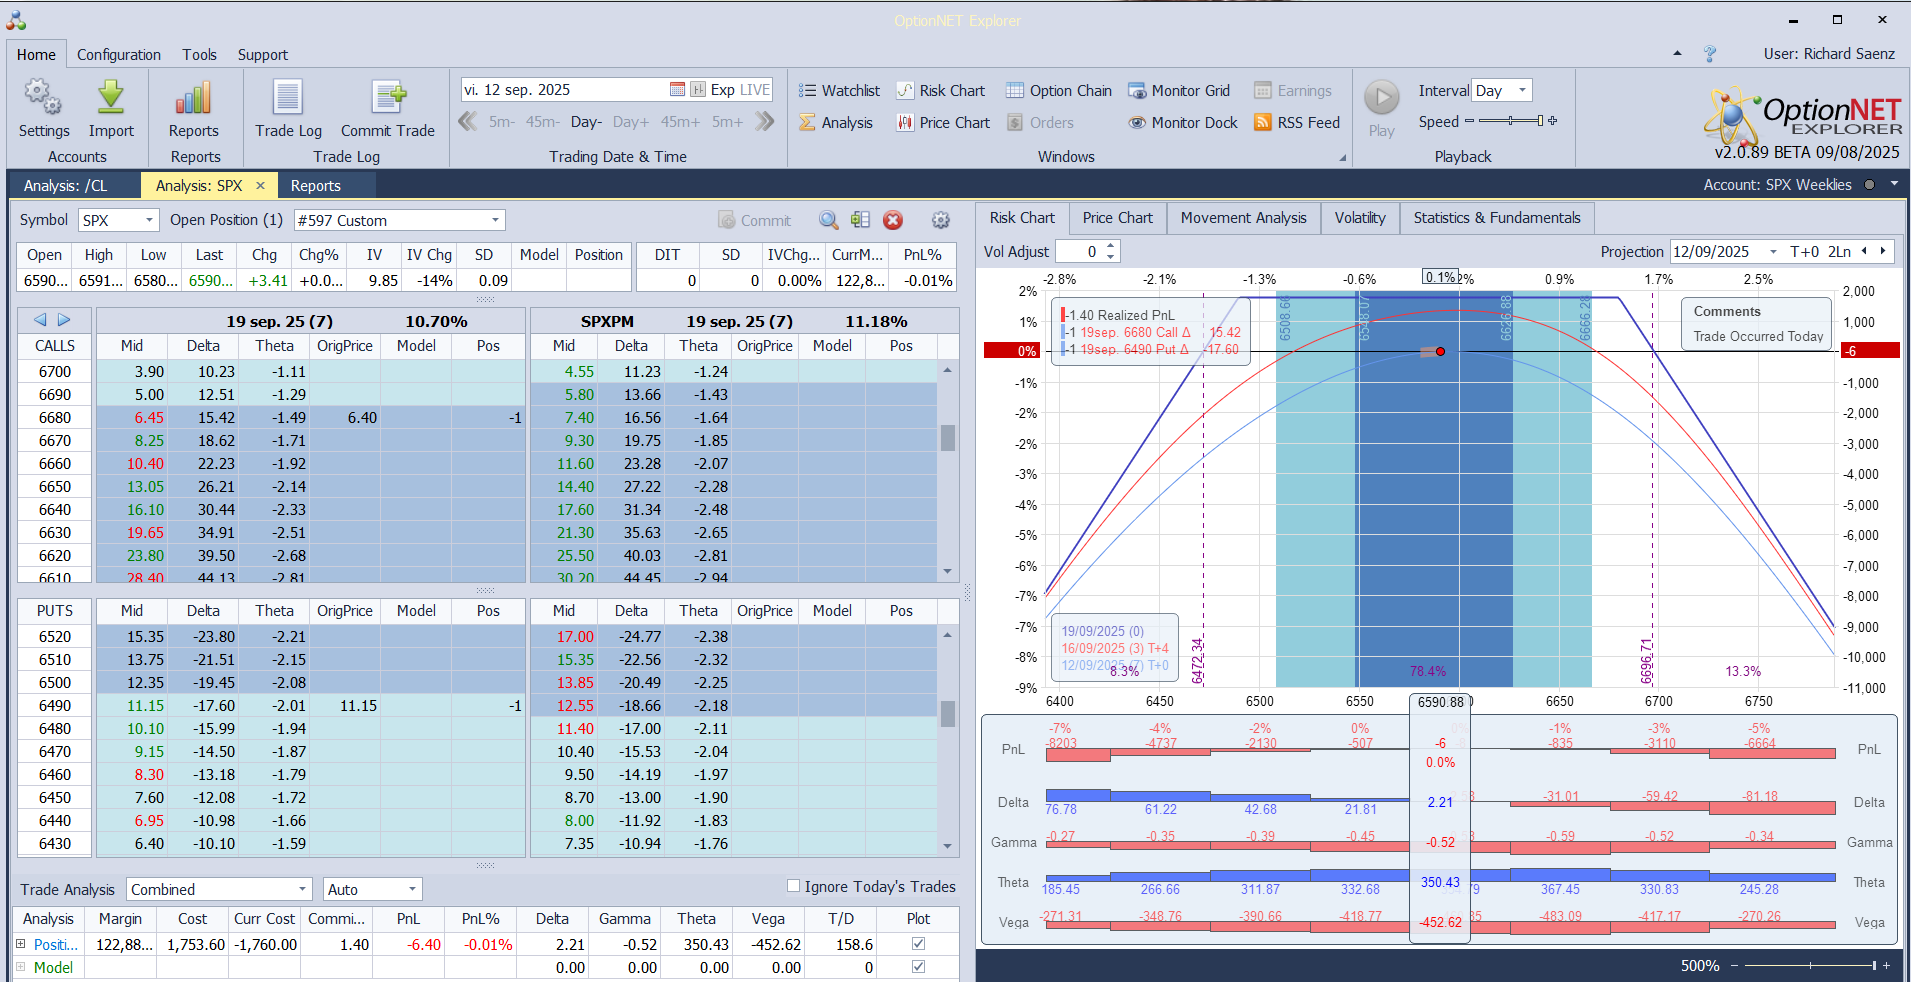Click the Import icon

click(111, 109)
